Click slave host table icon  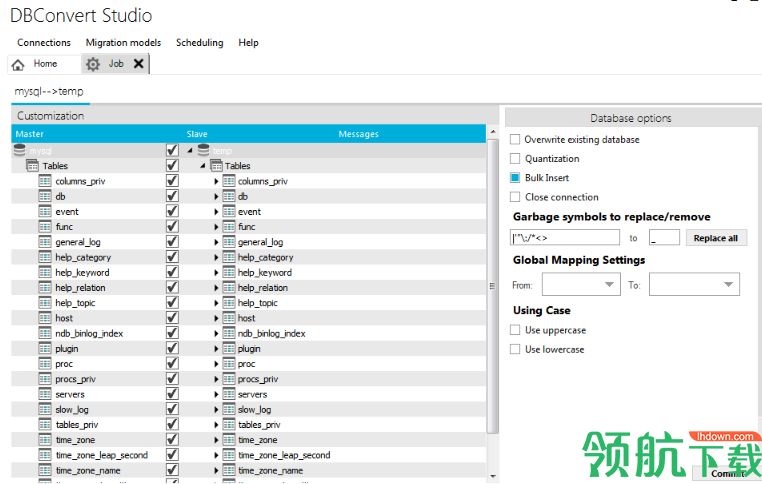click(x=229, y=318)
